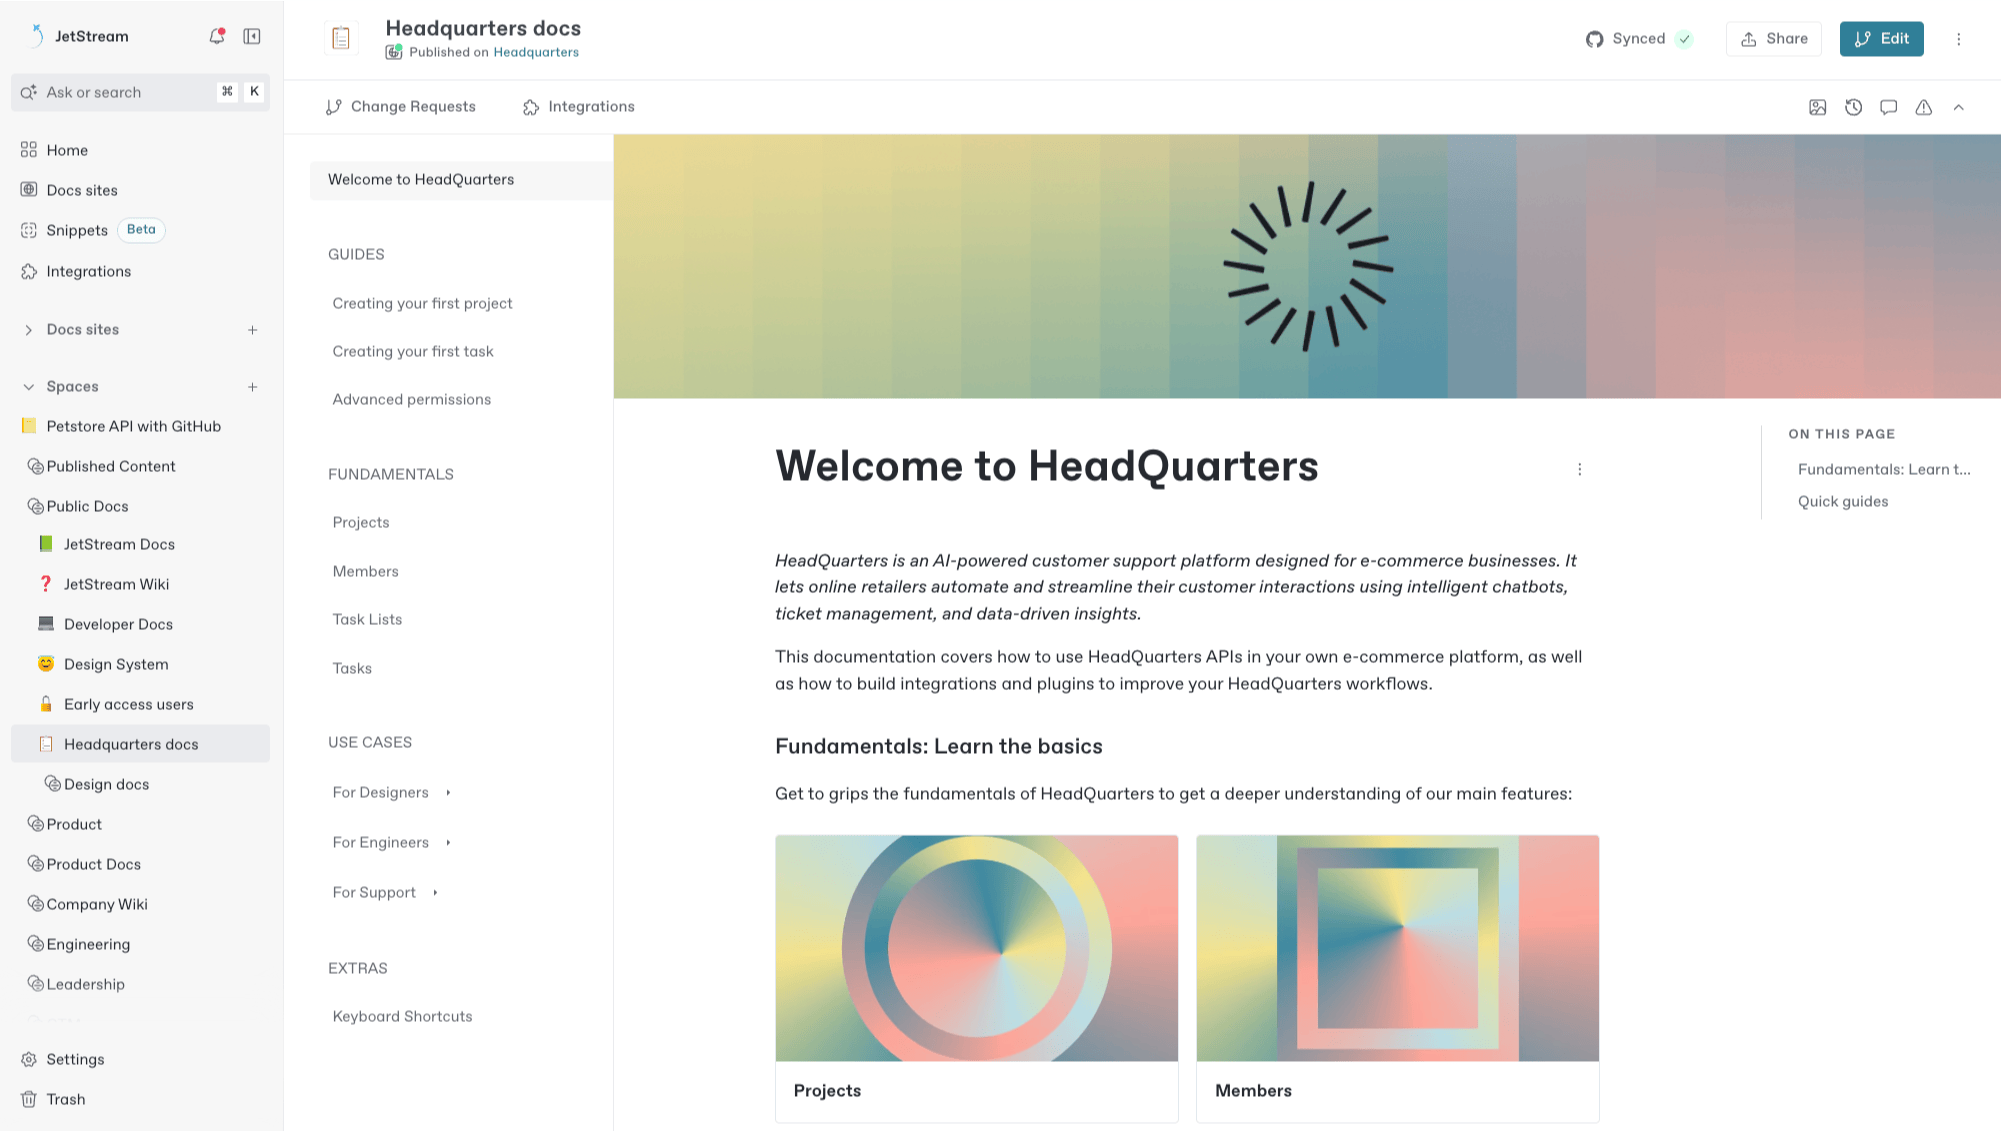Click the Keyboard Shortcuts extras page
This screenshot has height=1131, width=2001.
[x=401, y=1016]
